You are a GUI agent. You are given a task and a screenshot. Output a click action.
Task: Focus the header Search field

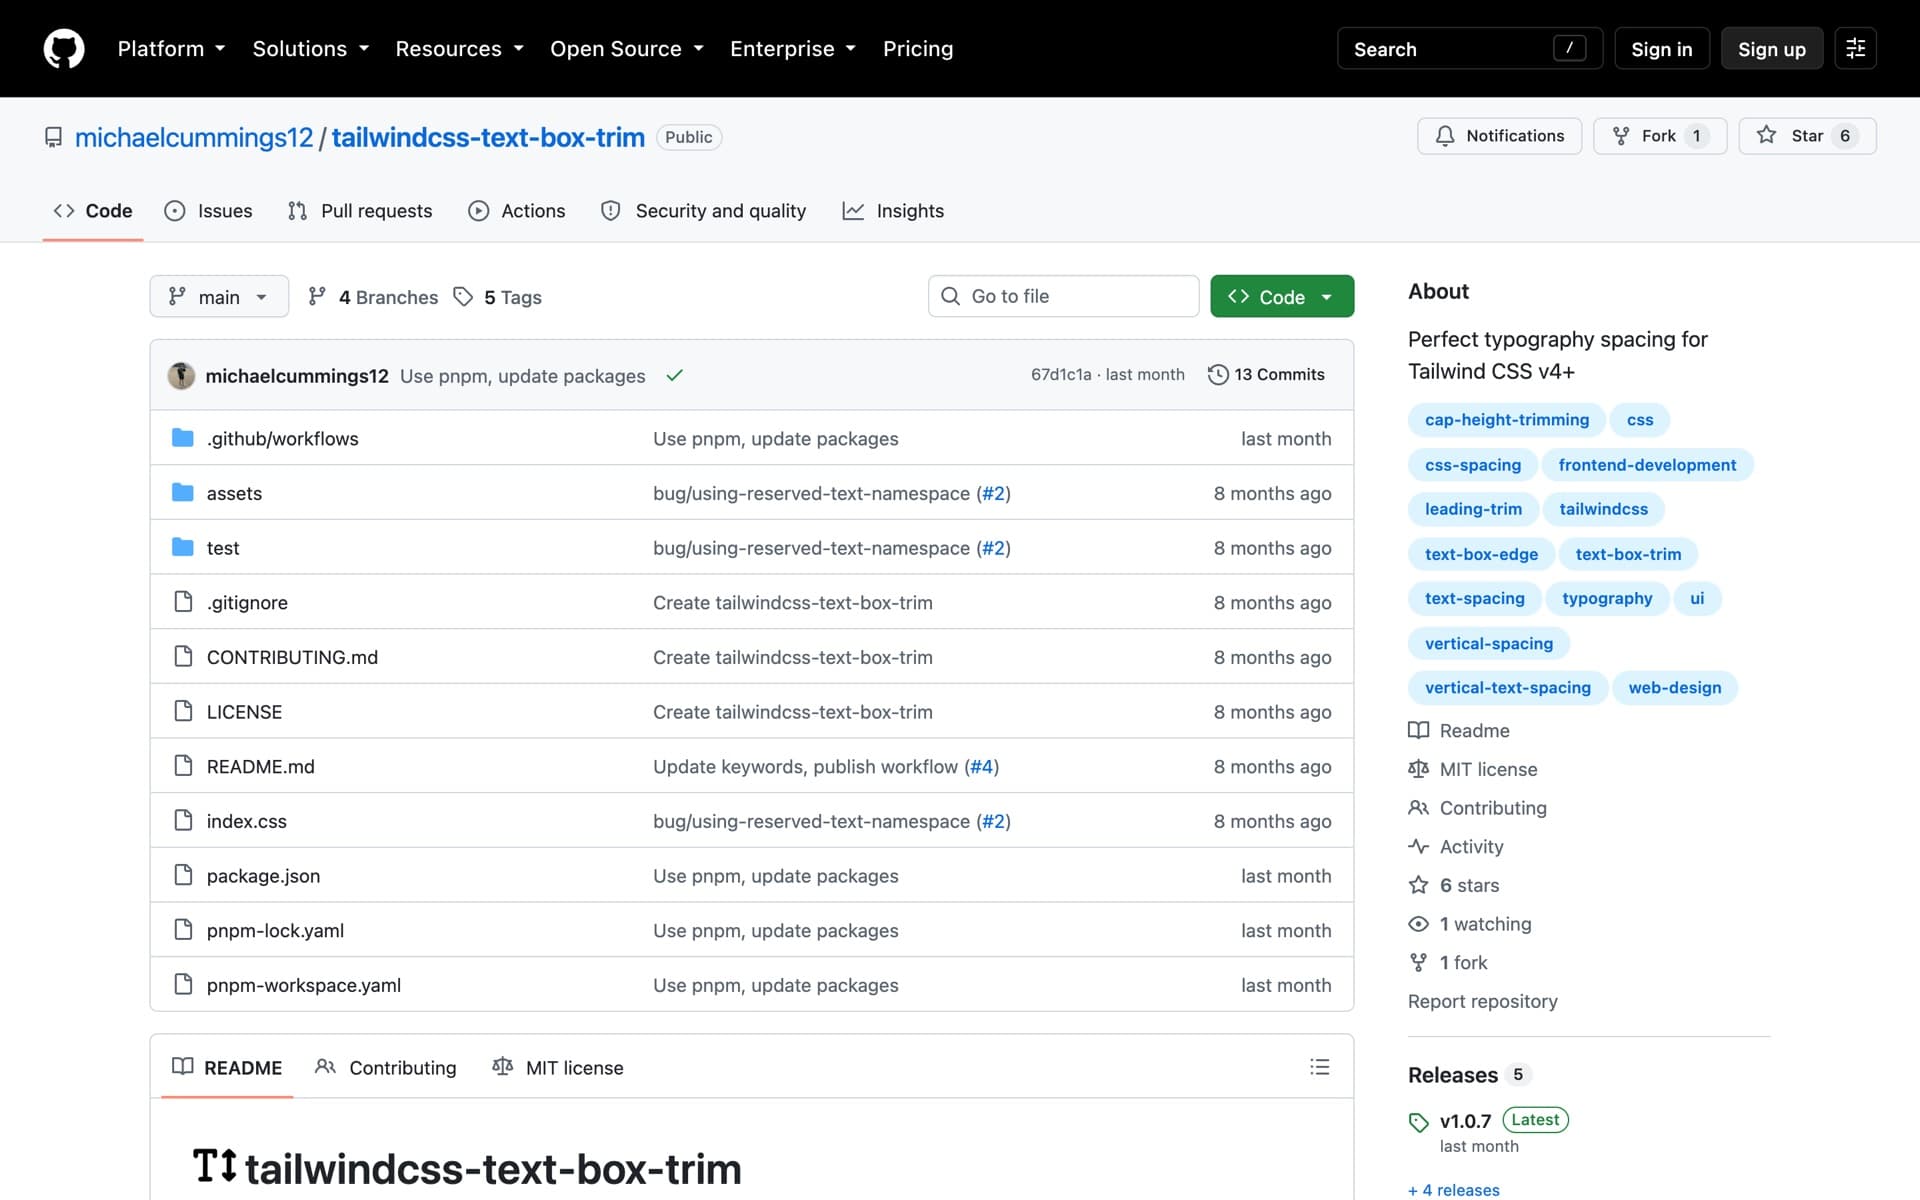[1469, 48]
